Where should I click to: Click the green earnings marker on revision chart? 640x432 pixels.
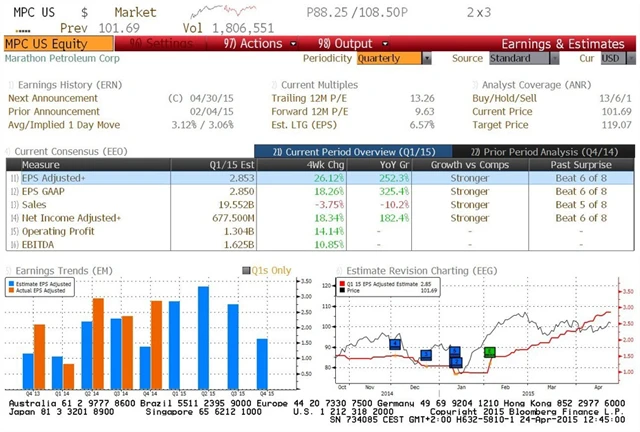tap(489, 352)
